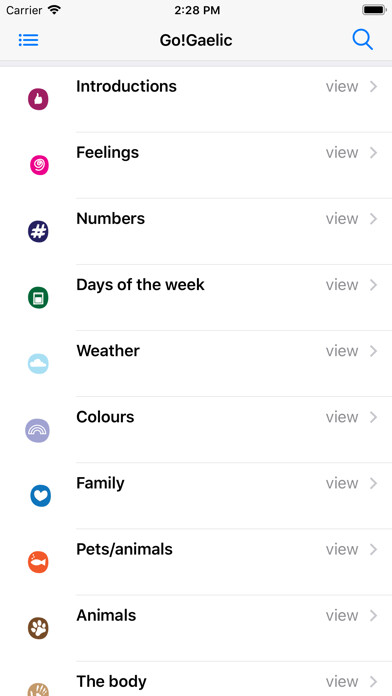
Task: Tap the search magnifier icon
Action: (362, 40)
